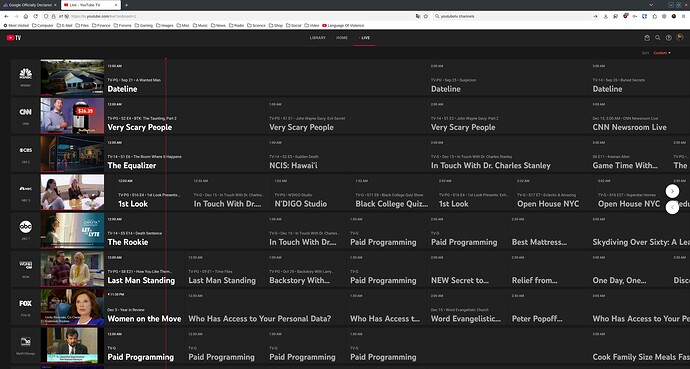
Task: Click the browser reload icon
Action: pyautogui.click(x=35, y=16)
